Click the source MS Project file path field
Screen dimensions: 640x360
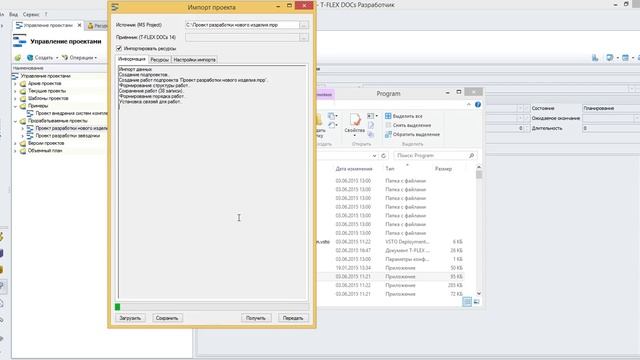tap(242, 25)
